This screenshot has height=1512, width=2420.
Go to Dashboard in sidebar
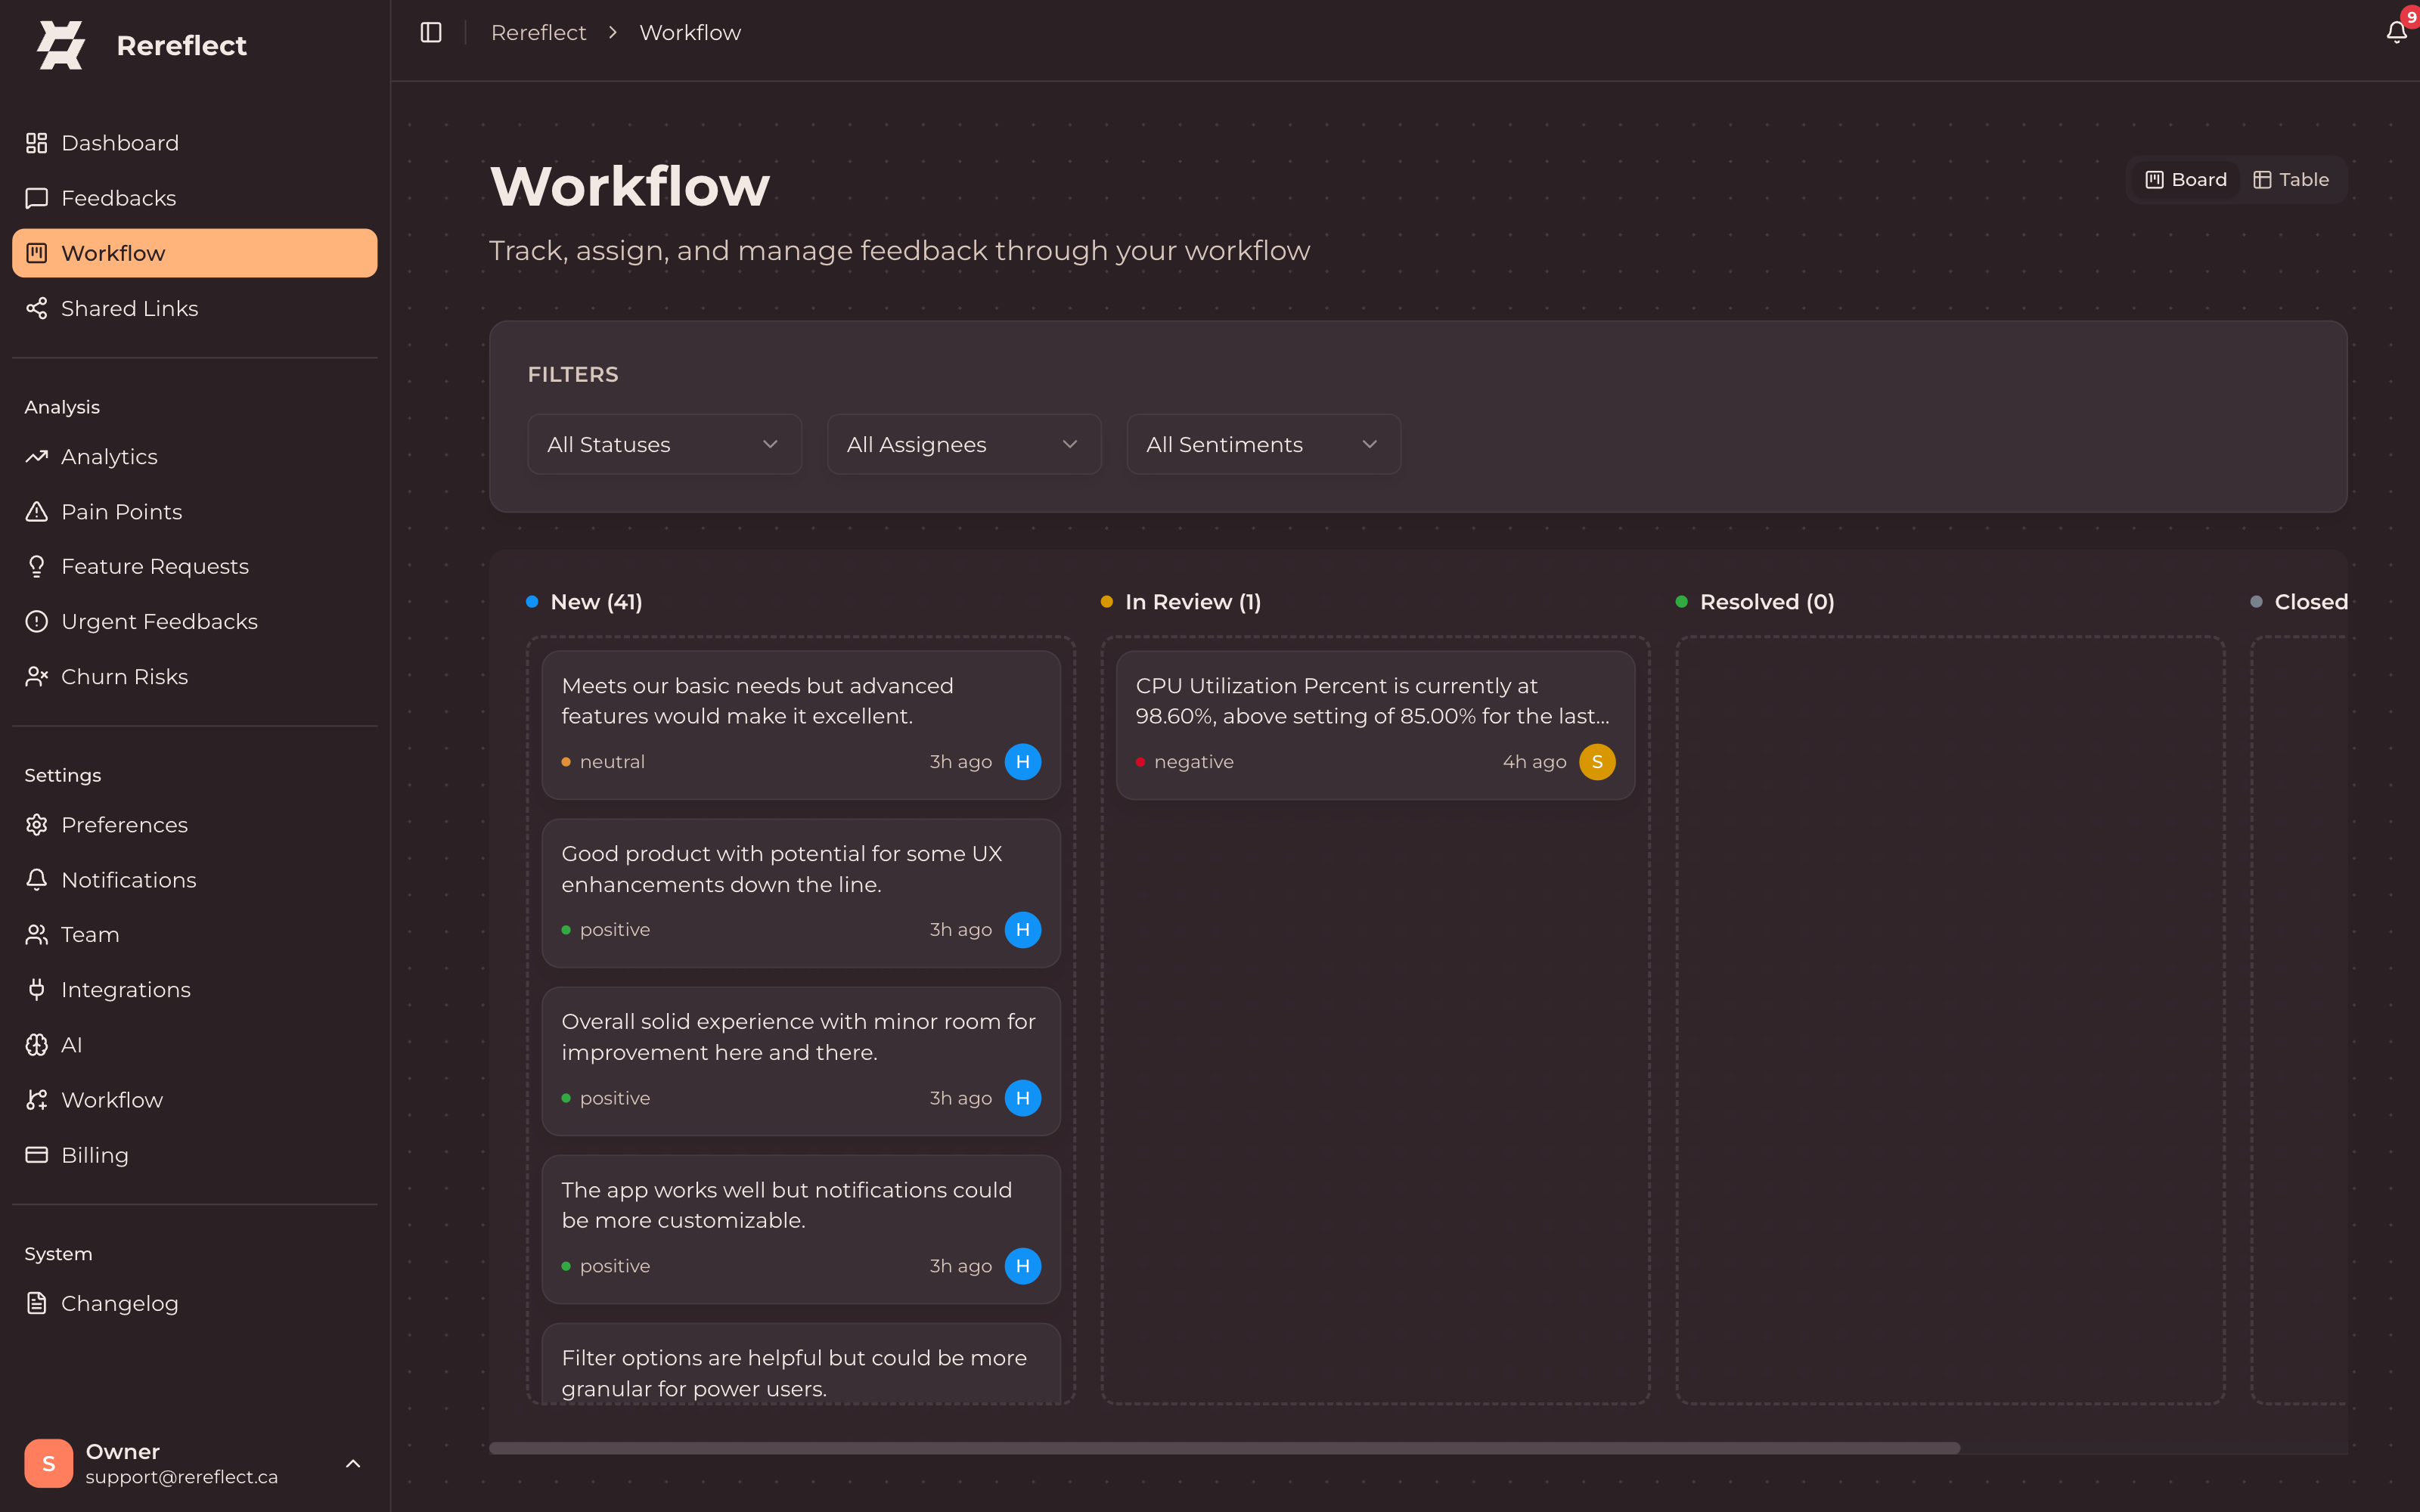click(x=120, y=143)
